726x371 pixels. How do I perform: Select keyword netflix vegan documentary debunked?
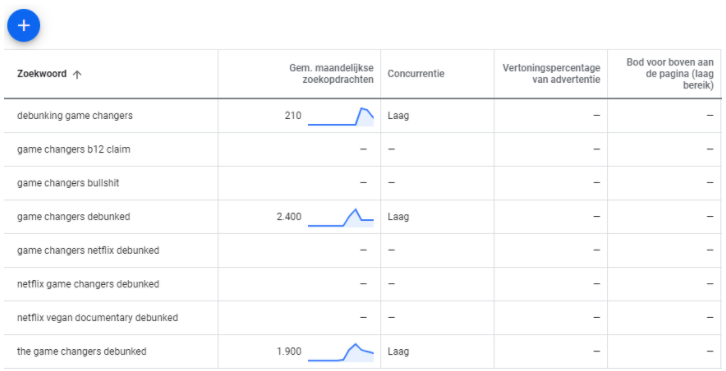(98, 318)
